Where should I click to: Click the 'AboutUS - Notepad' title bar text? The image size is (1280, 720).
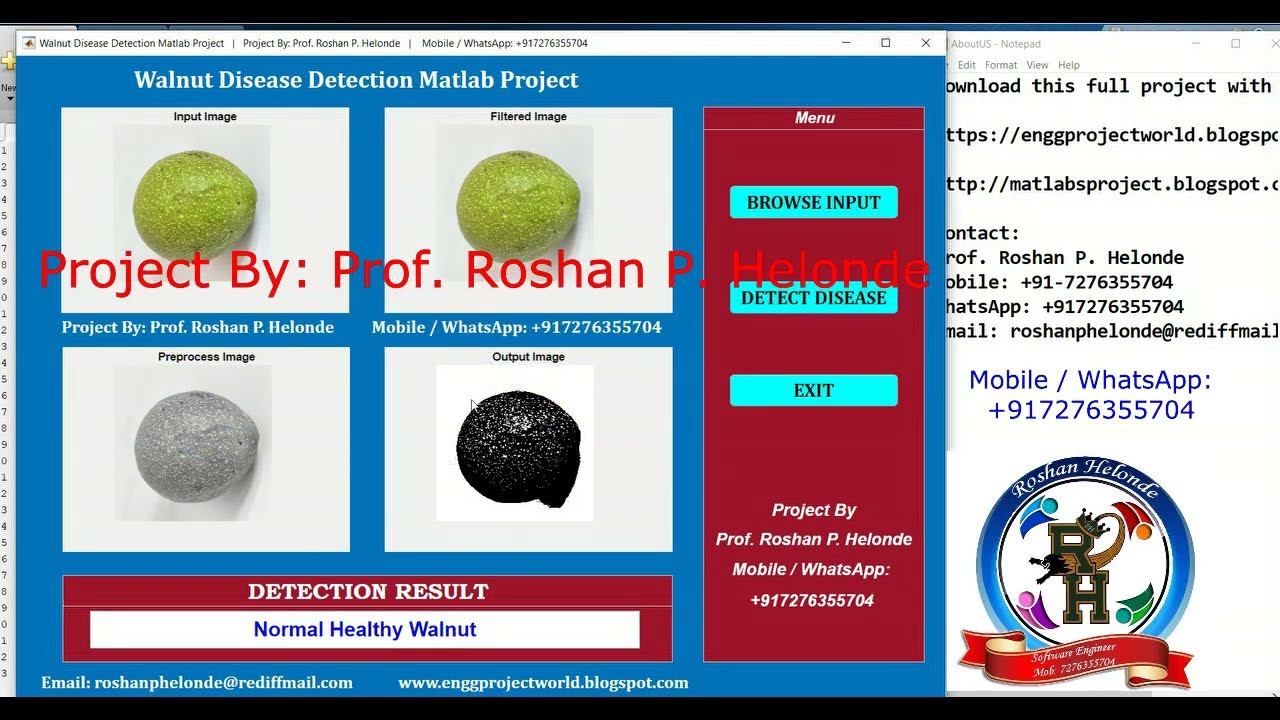[995, 44]
